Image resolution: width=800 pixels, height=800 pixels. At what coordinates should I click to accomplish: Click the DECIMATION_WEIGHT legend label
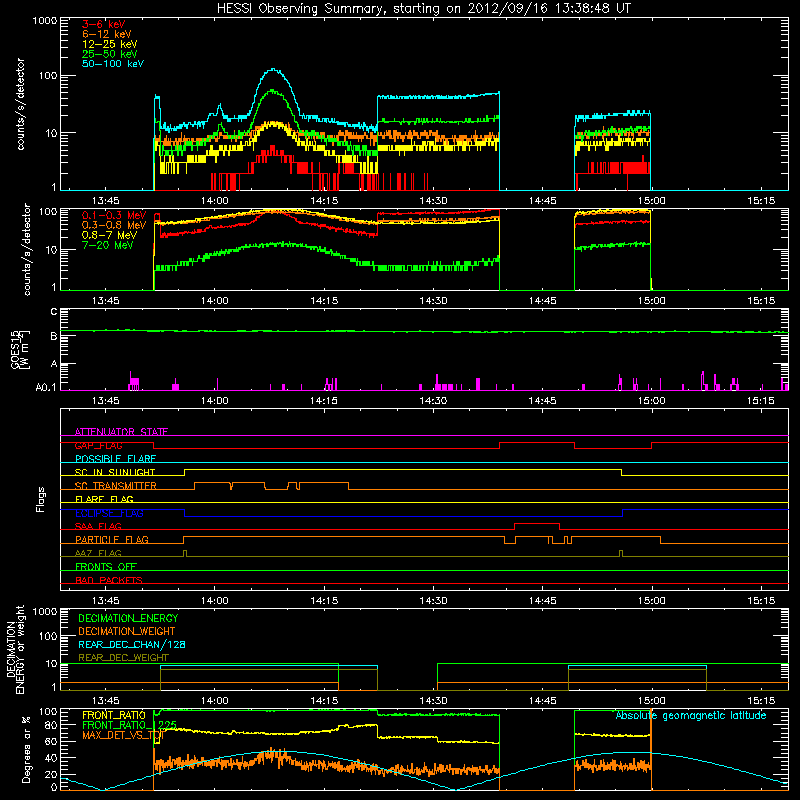point(127,631)
